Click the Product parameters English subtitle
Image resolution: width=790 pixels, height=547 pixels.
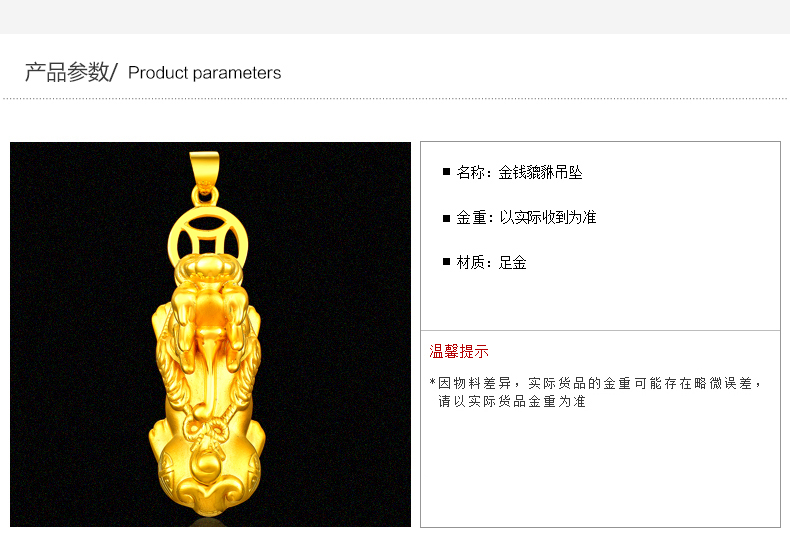205,73
